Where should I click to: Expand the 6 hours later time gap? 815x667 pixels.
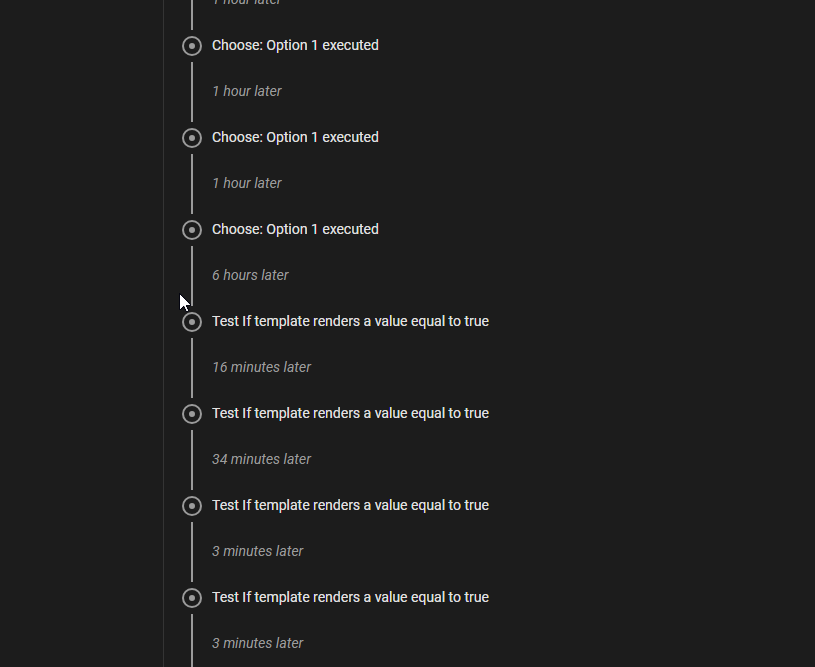tap(250, 275)
